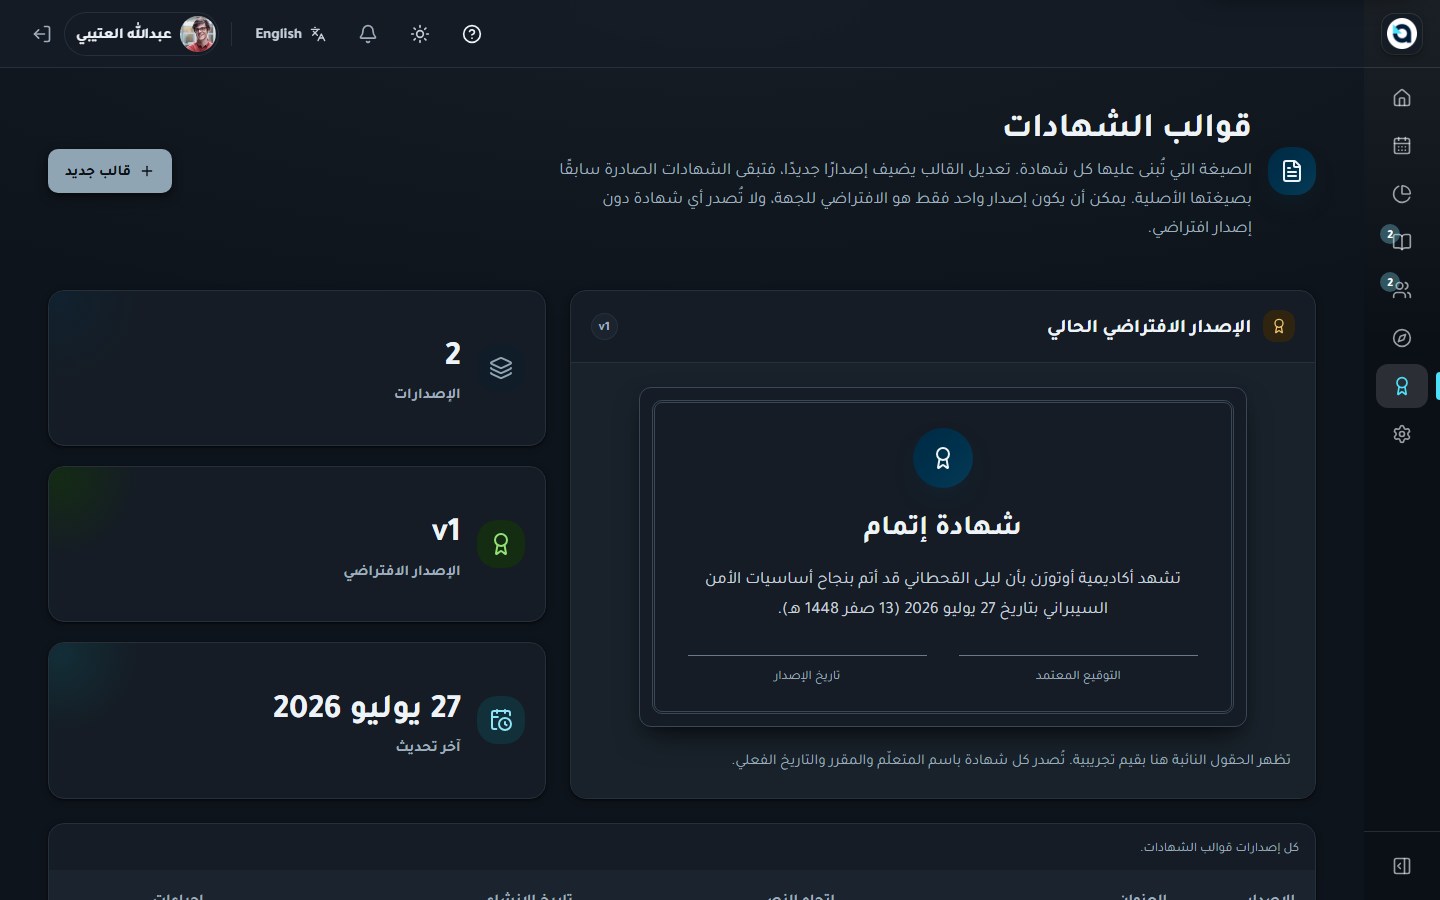Click the gold award icon beside الإصدار الافتراضي الحالي
The width and height of the screenshot is (1440, 900).
tap(1278, 326)
